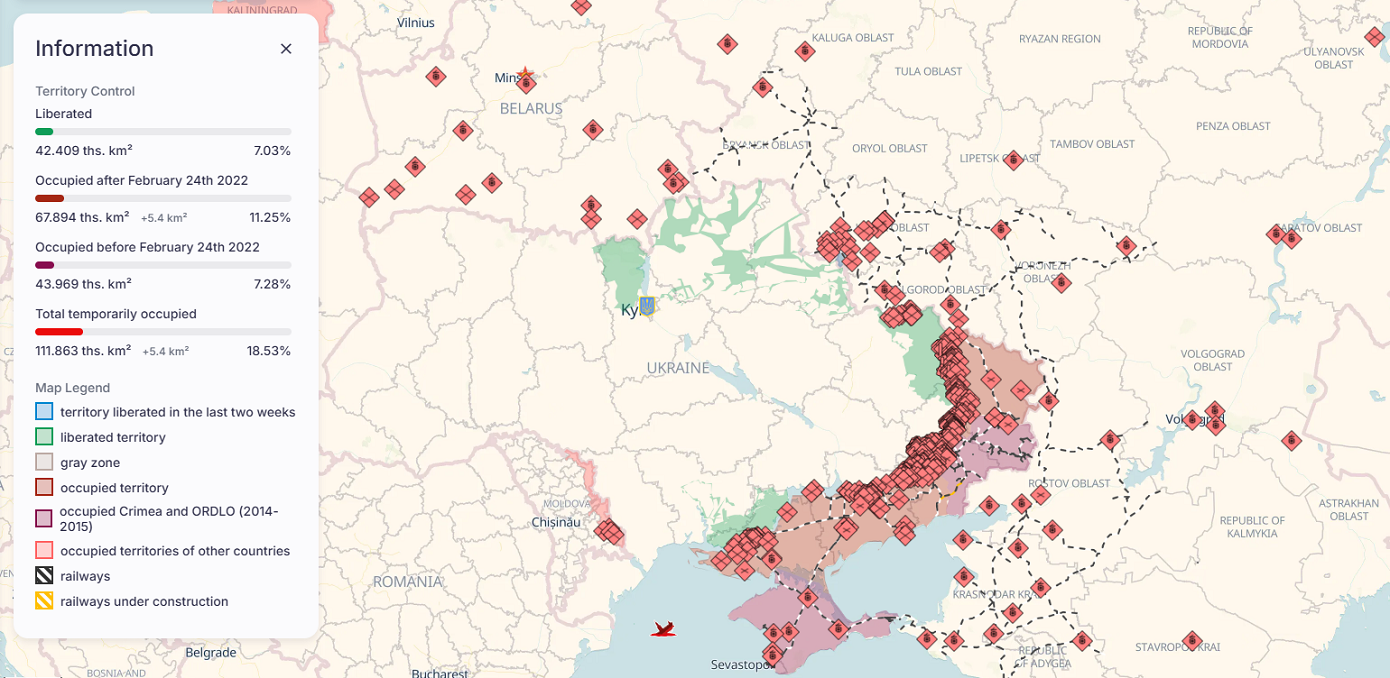Click the Territory Control heading

click(x=85, y=91)
